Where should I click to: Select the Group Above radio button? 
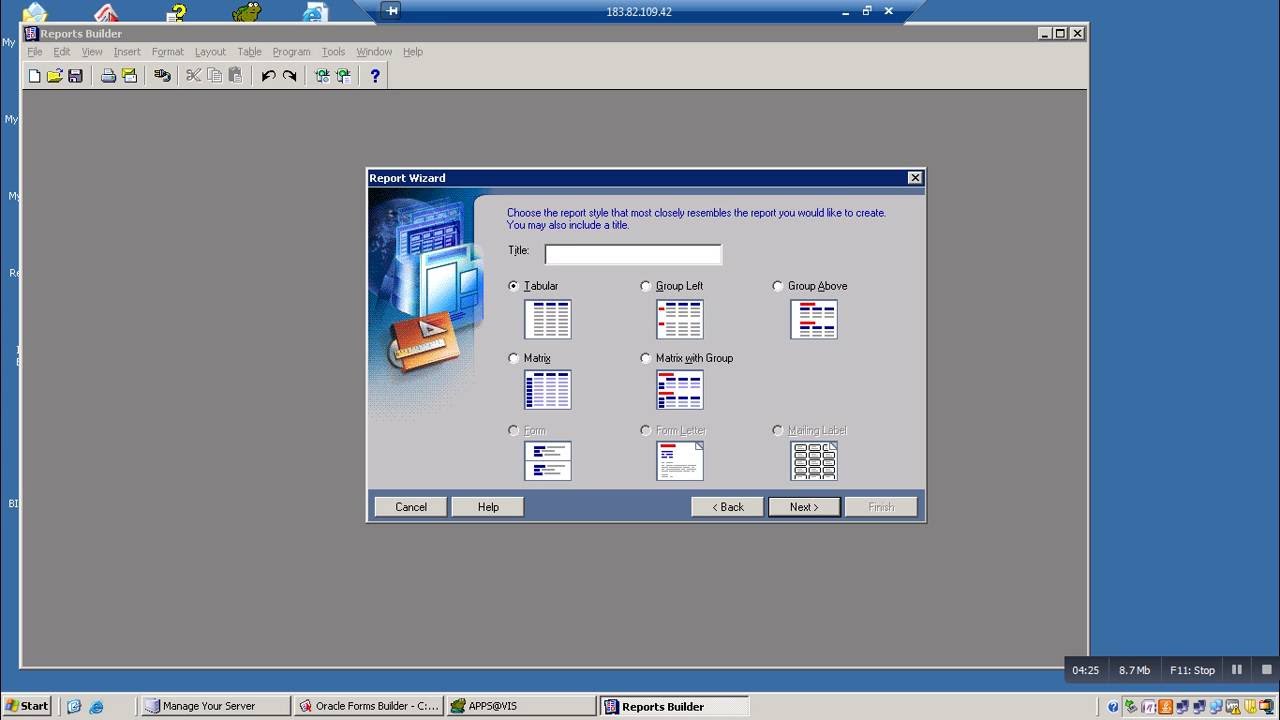778,286
